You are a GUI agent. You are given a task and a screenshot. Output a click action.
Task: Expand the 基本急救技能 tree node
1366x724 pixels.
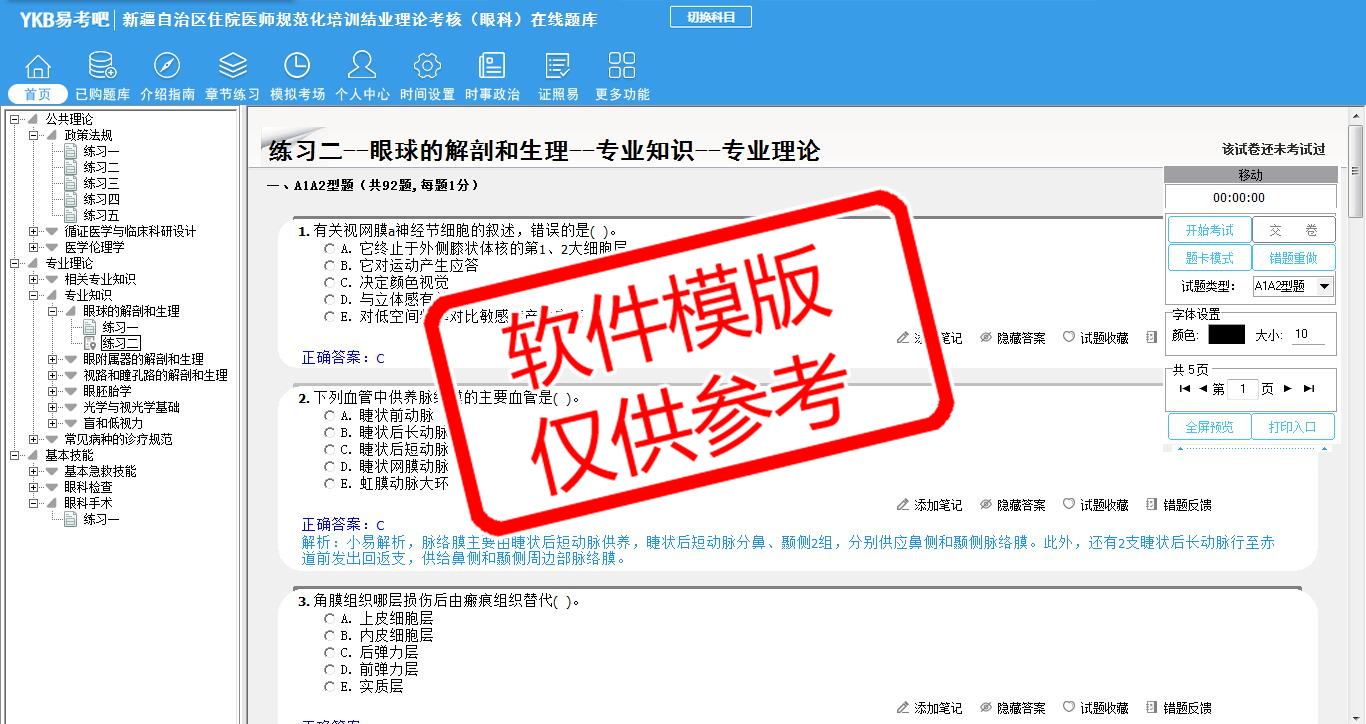pyautogui.click(x=34, y=471)
